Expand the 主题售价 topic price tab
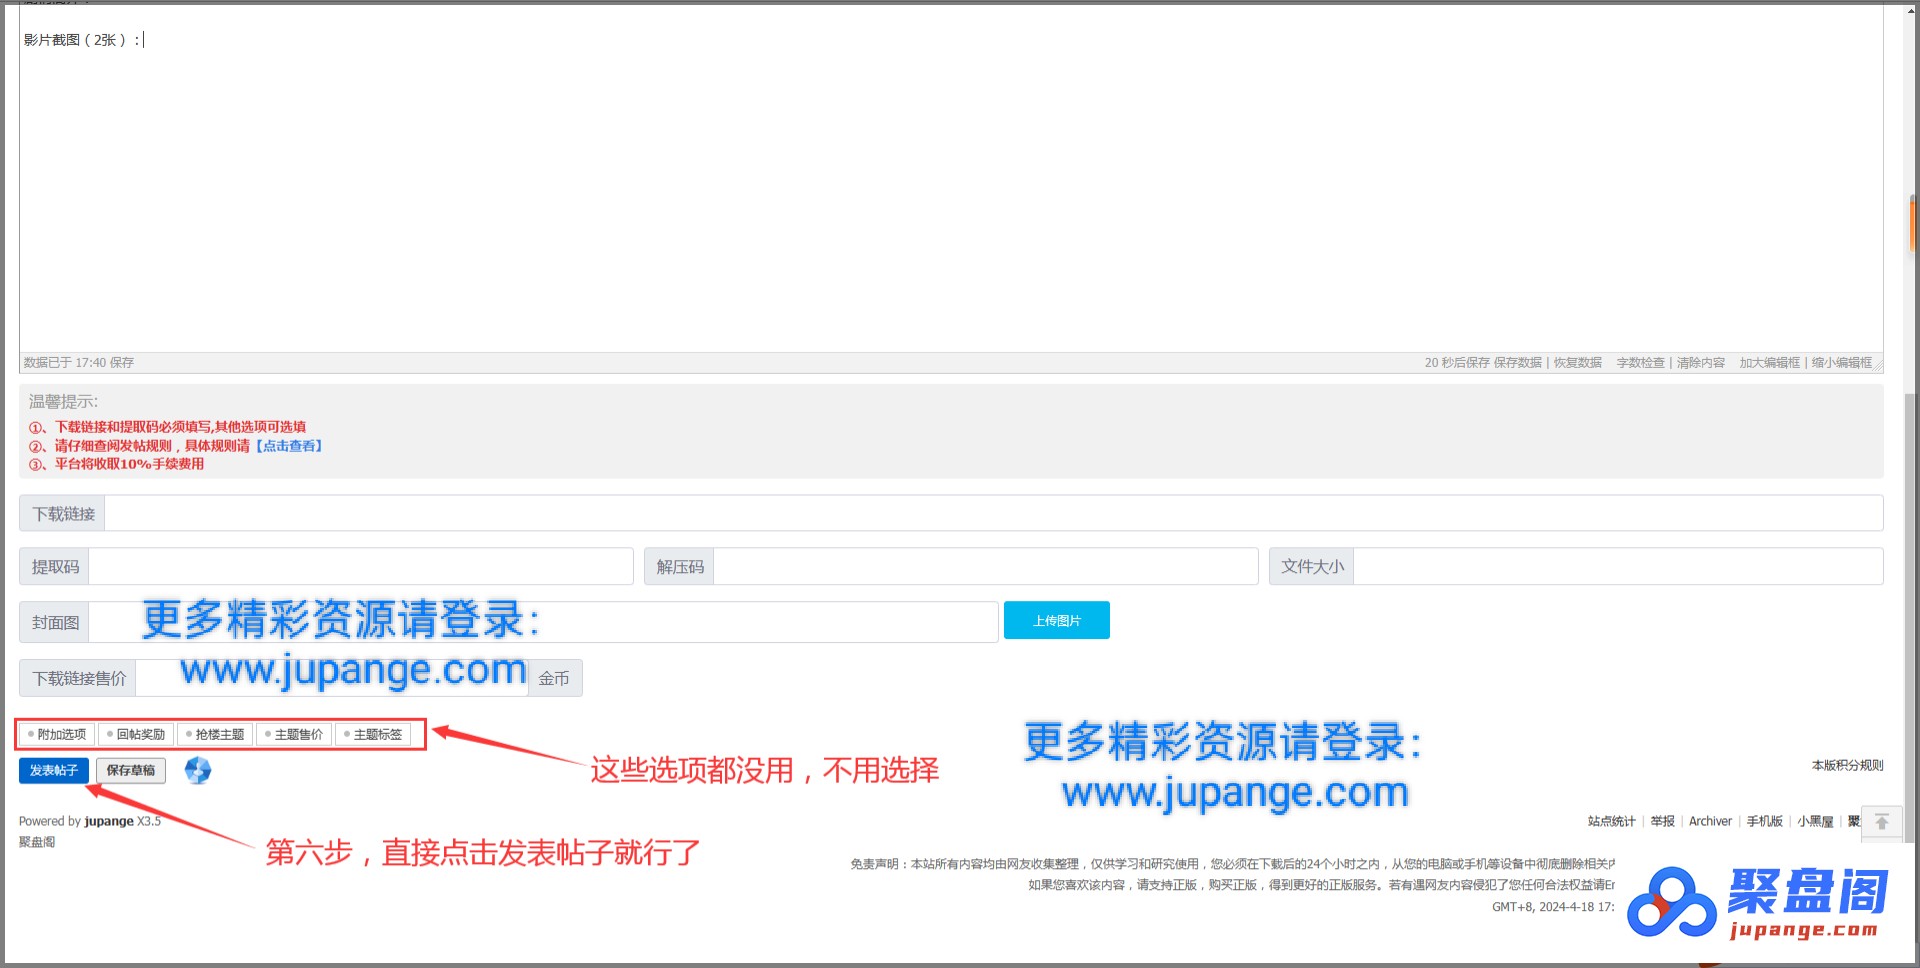The width and height of the screenshot is (1920, 968). [x=294, y=734]
